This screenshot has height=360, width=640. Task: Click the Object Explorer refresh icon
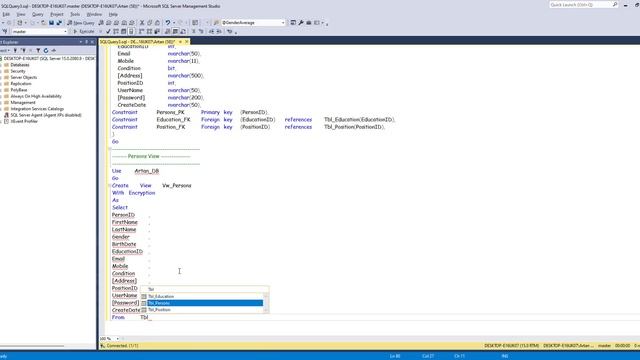click(x=46, y=51)
